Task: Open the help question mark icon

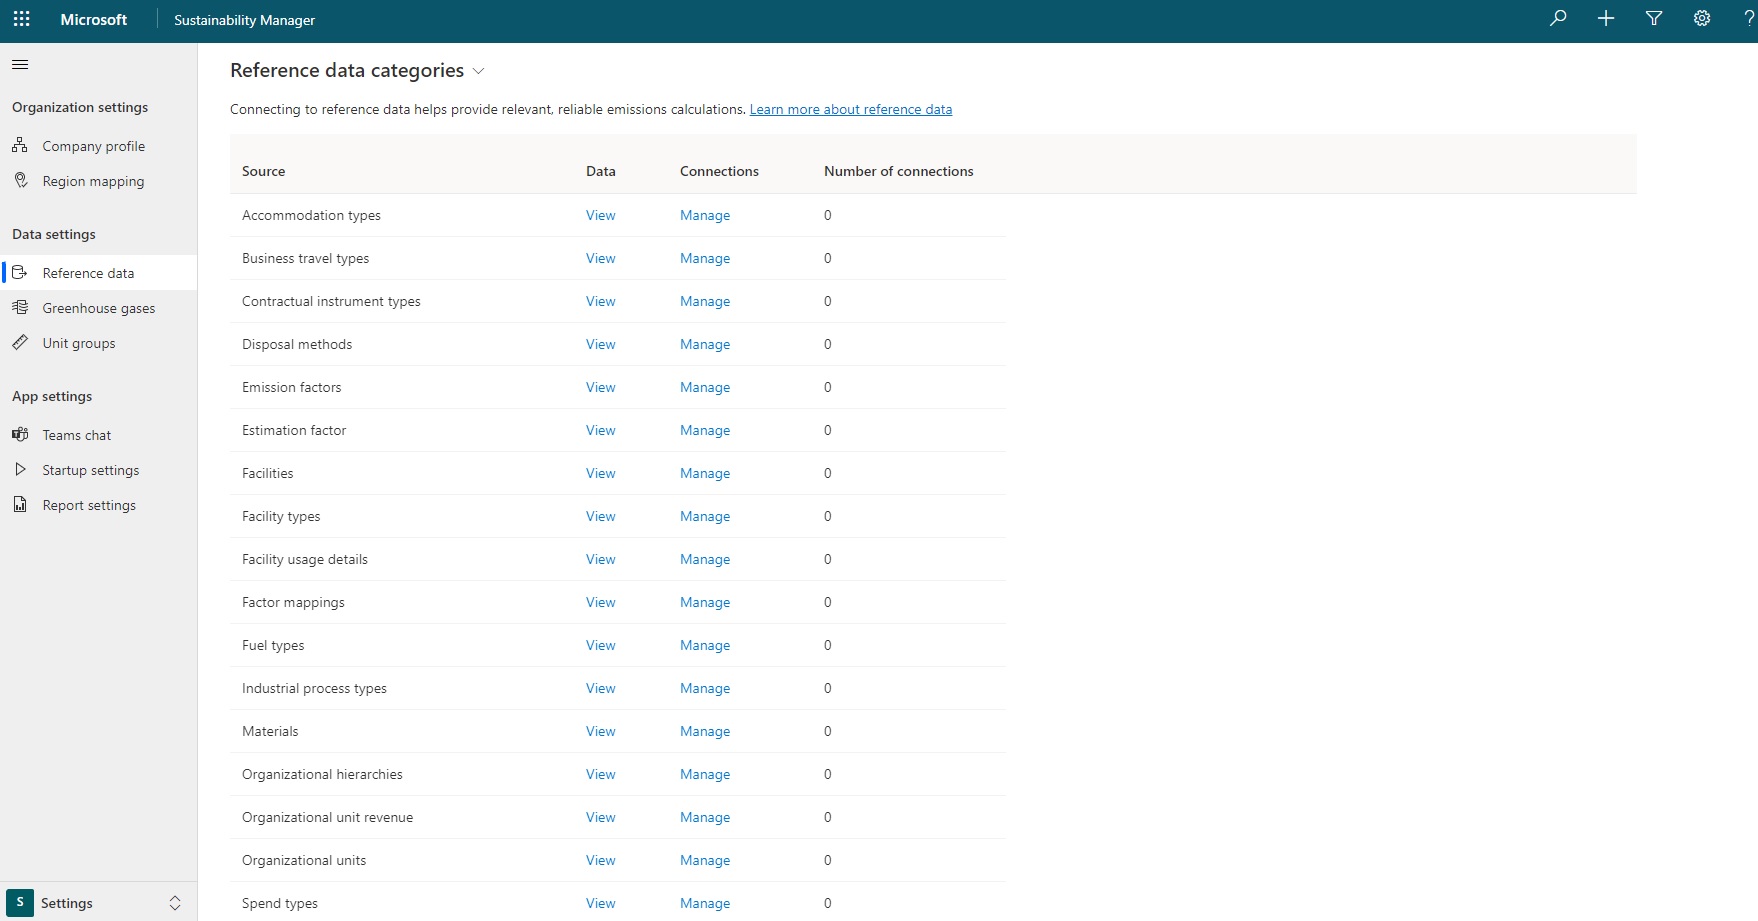Action: [x=1750, y=18]
